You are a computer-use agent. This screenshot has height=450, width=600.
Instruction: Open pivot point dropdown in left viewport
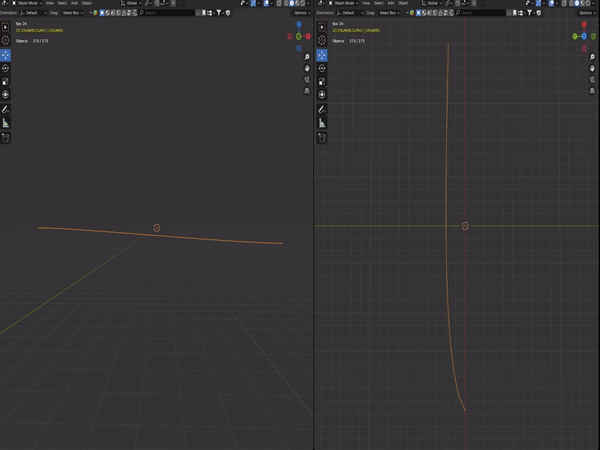(x=148, y=3)
